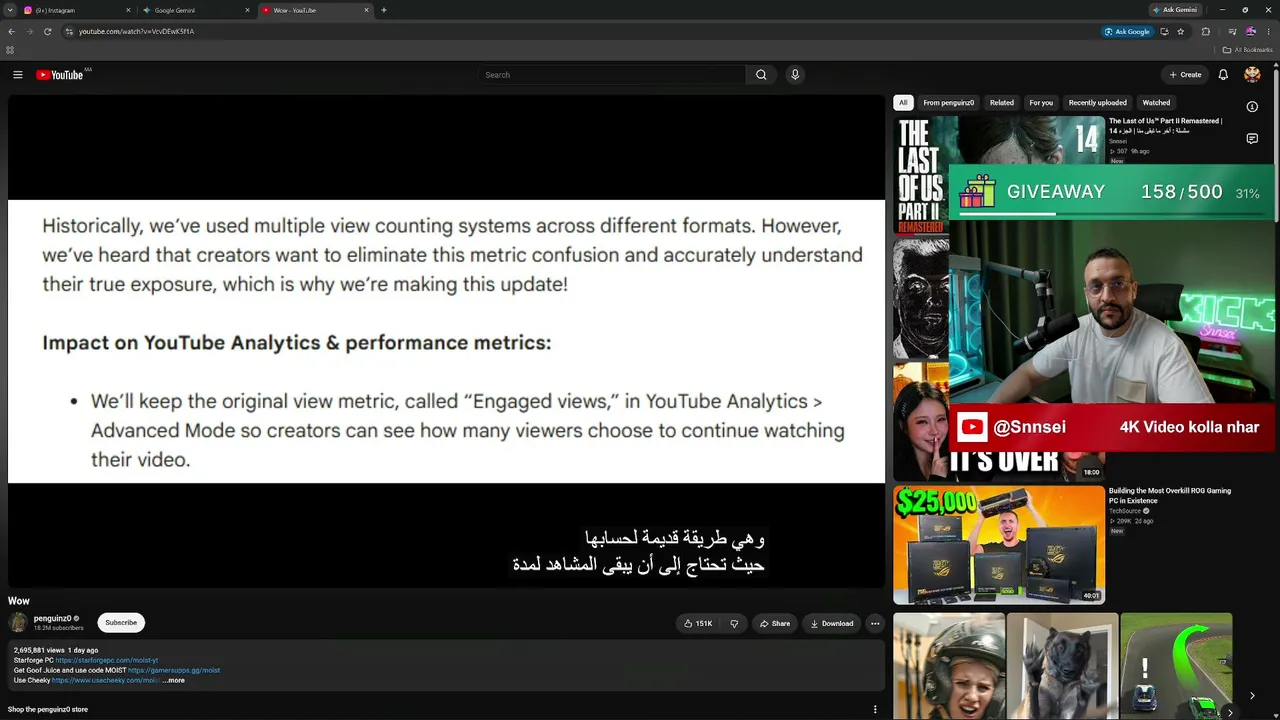
Task: Open the tab search dropdown arrow
Action: pos(10,10)
